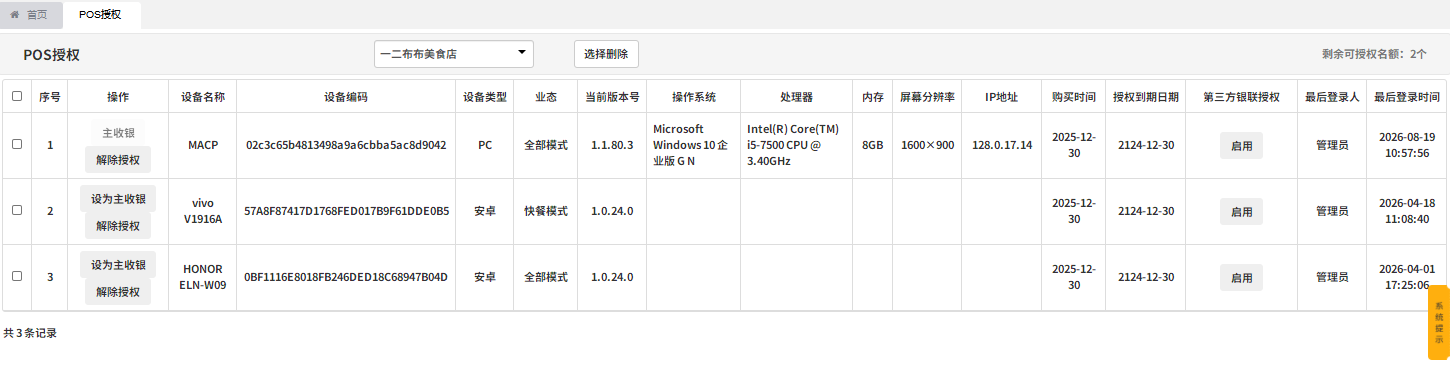Click the 快餐模式 cell
This screenshot has width=1450, height=377.
[546, 211]
